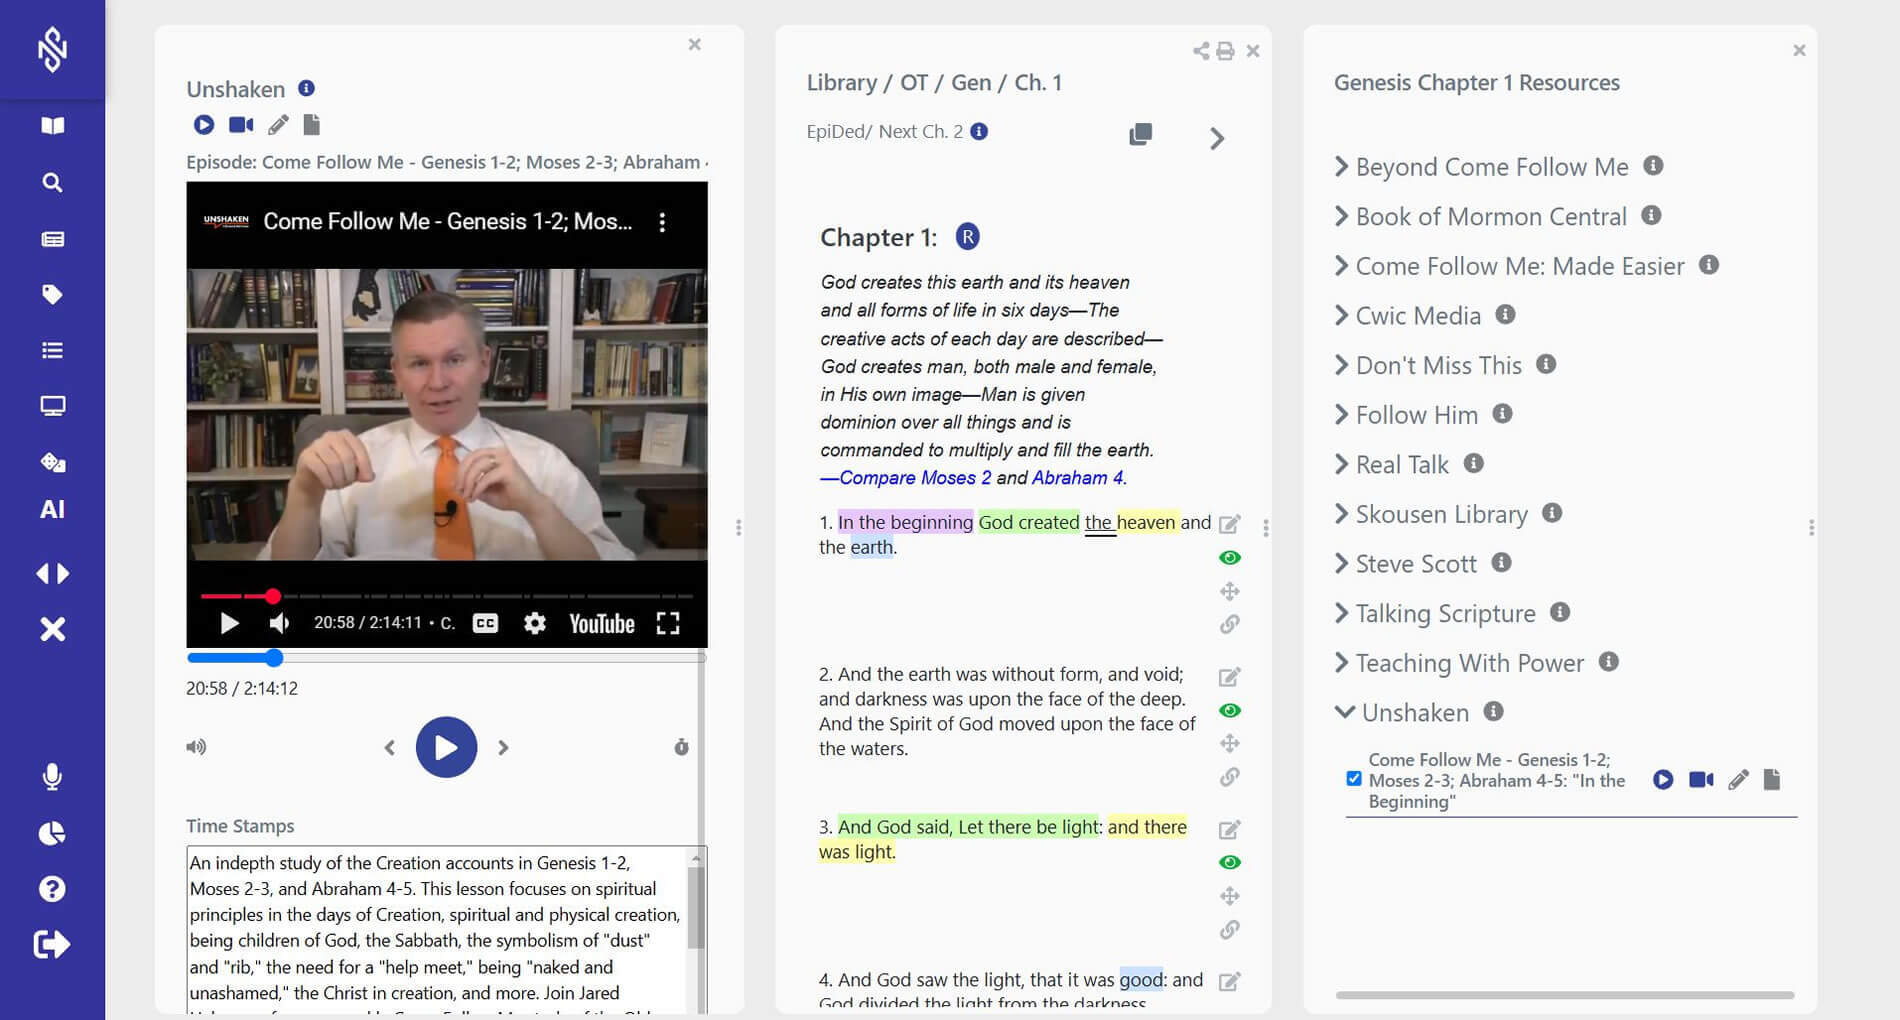
Task: Click the pie chart icon in sidebar
Action: (52, 833)
